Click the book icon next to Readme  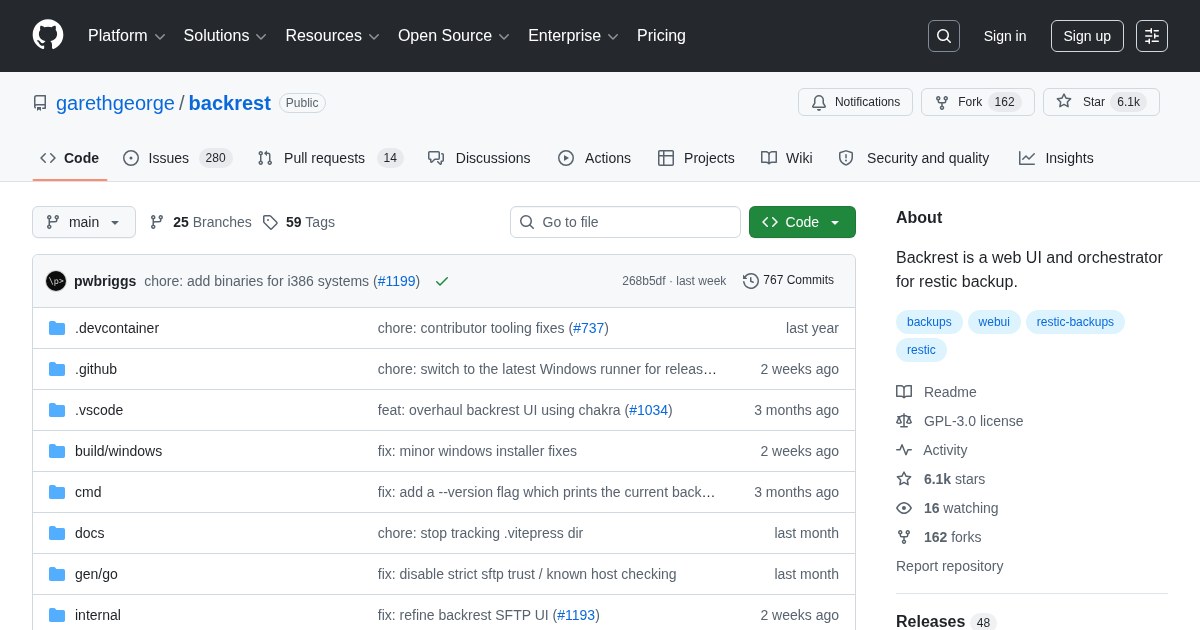(904, 392)
